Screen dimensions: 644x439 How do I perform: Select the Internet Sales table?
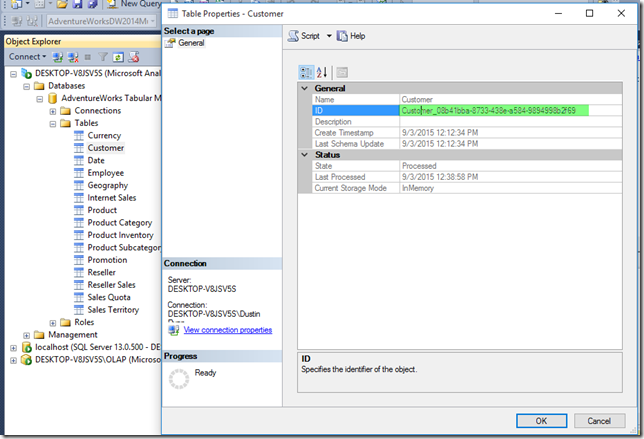(112, 198)
